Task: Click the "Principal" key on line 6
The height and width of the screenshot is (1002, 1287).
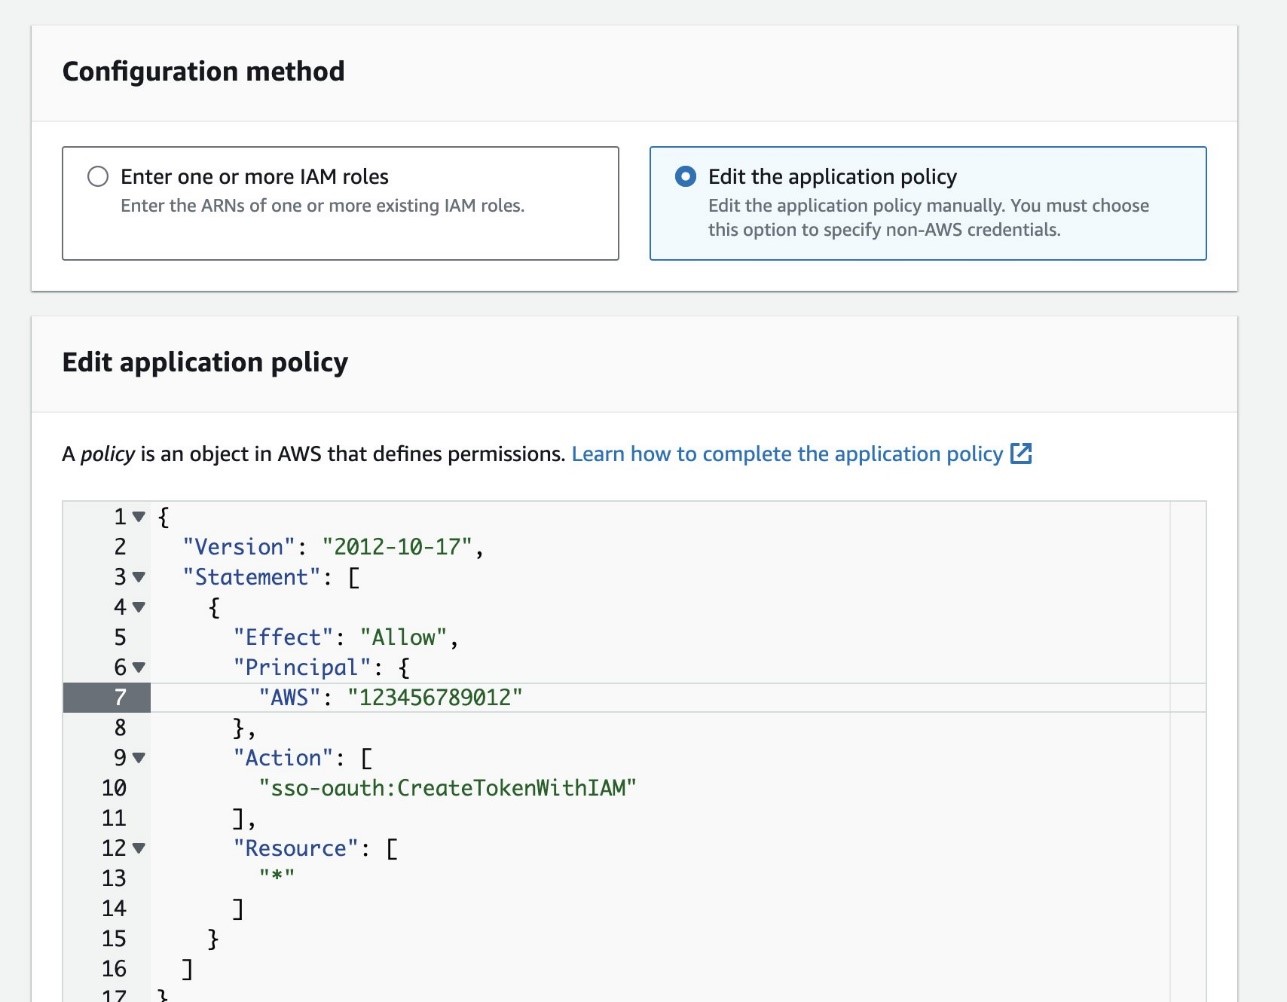Action: coord(302,667)
